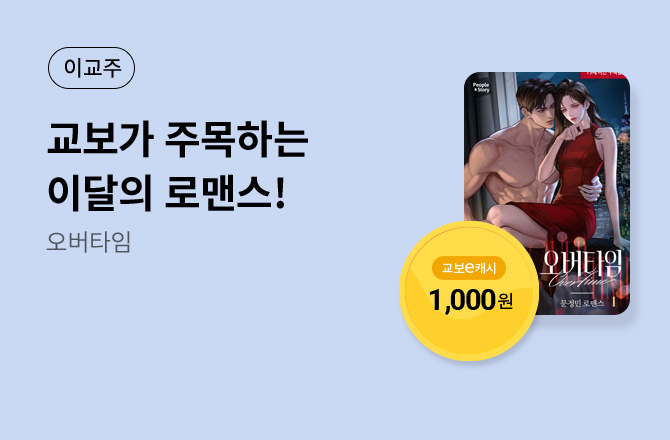This screenshot has height=440, width=670.
Task: Click the 원 currency character on coin
Action: click(505, 302)
